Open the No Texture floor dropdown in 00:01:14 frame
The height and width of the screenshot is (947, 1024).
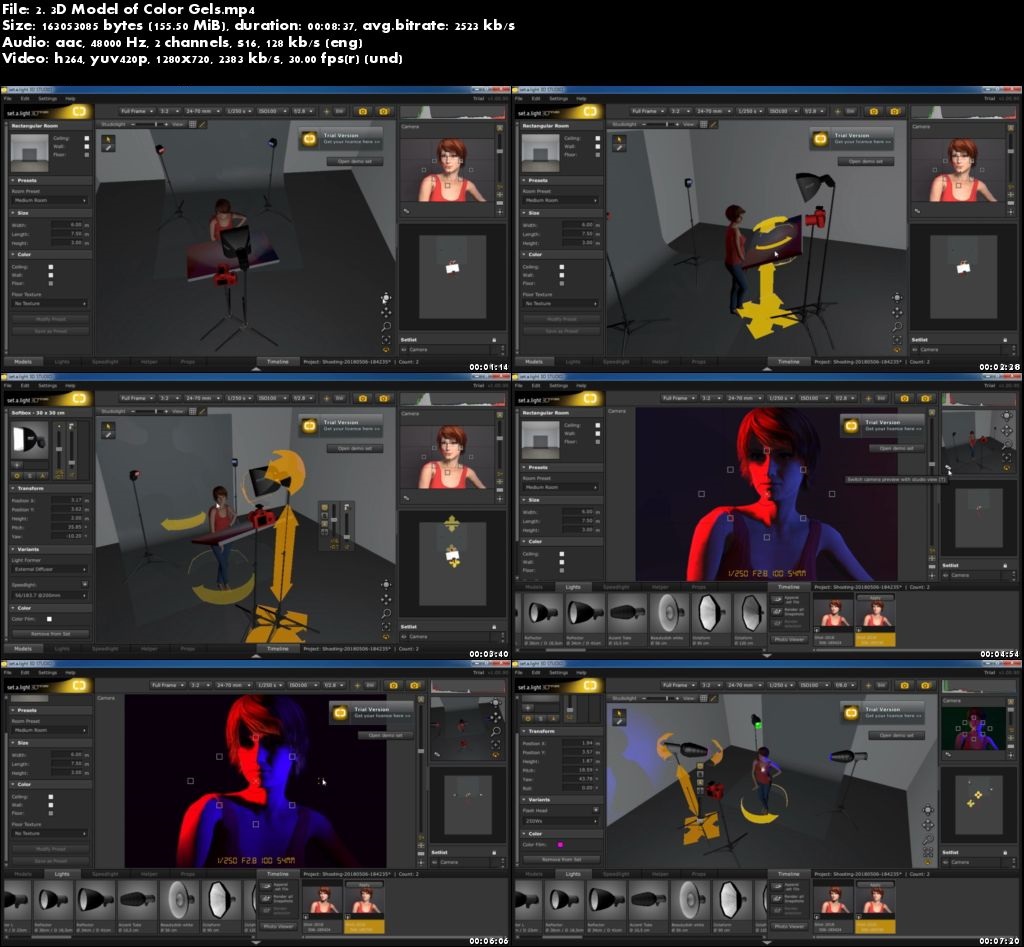point(49,304)
